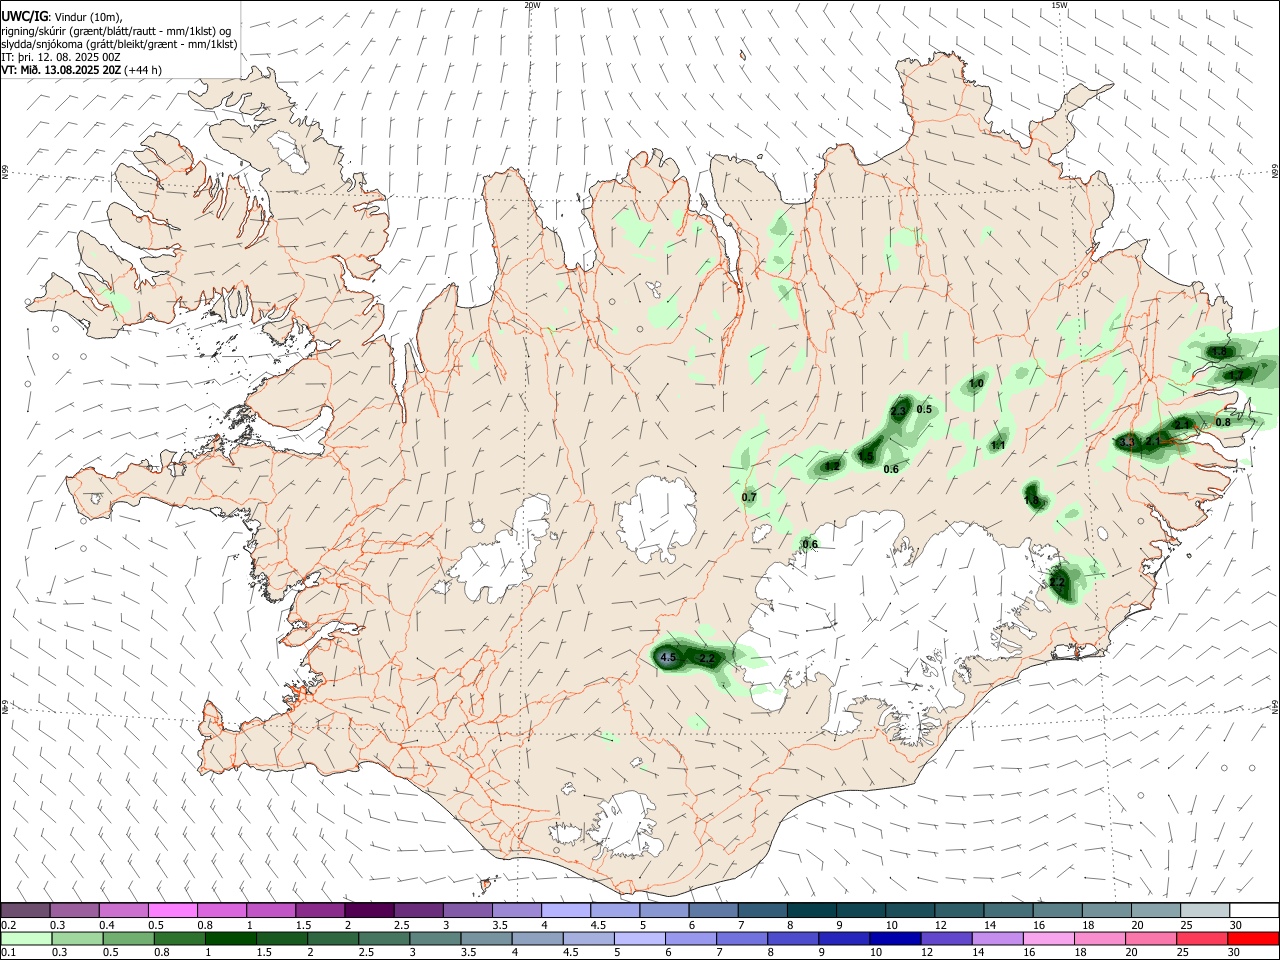Click the '20W' longitude label

532,5
